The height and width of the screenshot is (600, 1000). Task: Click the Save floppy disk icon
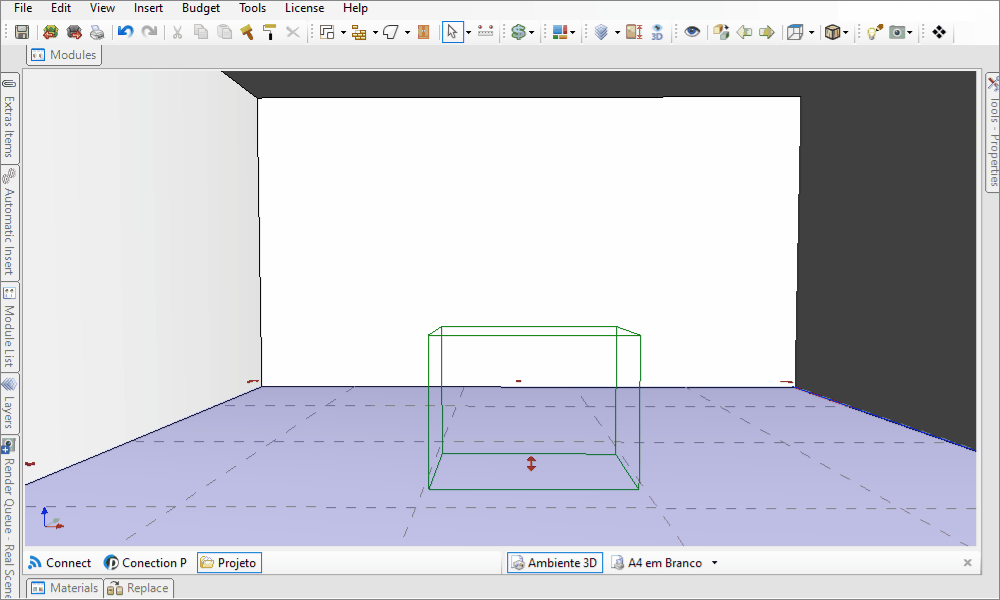22,32
